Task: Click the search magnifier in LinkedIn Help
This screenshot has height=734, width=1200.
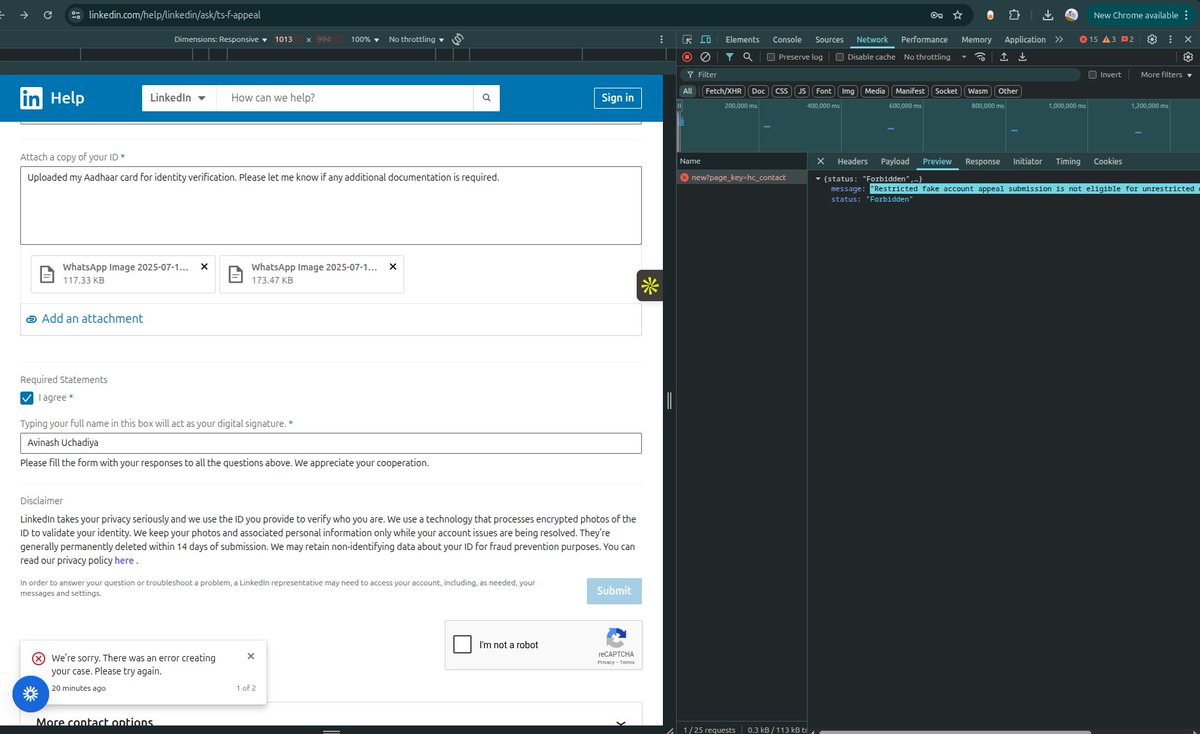Action: click(486, 98)
